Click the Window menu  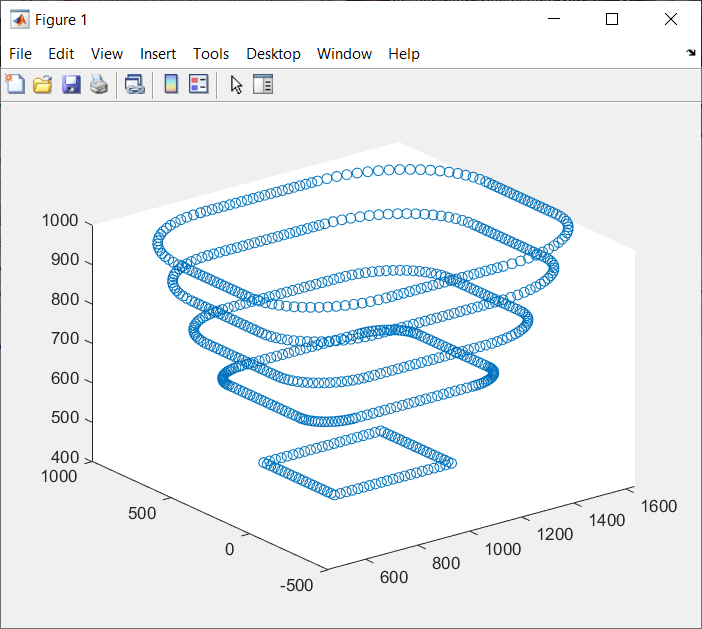344,54
